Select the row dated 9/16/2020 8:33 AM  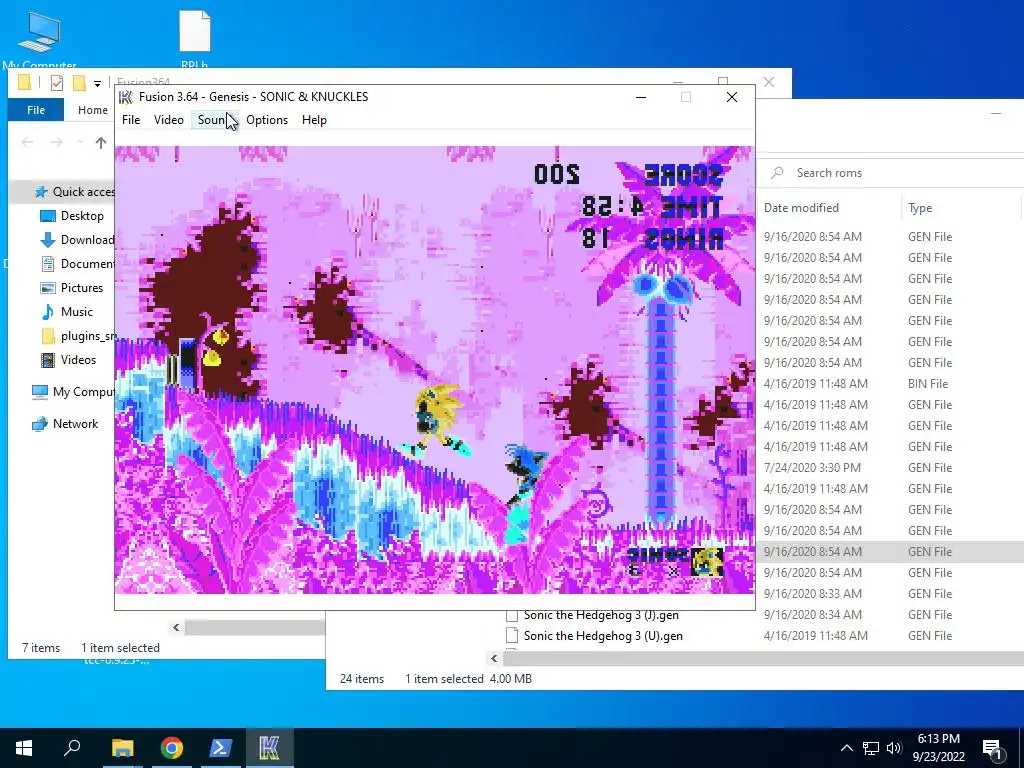tap(891, 594)
